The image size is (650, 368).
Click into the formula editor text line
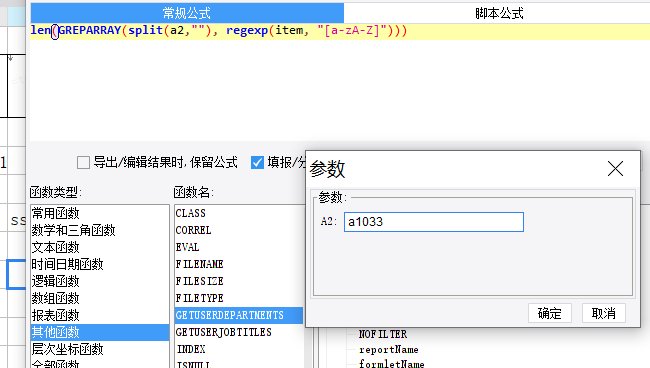pos(340,31)
